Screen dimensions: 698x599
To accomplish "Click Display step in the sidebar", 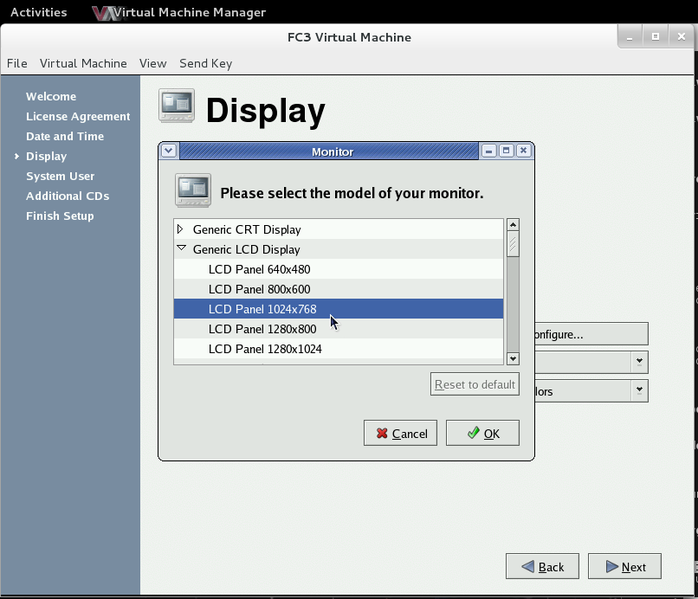I will point(46,156).
